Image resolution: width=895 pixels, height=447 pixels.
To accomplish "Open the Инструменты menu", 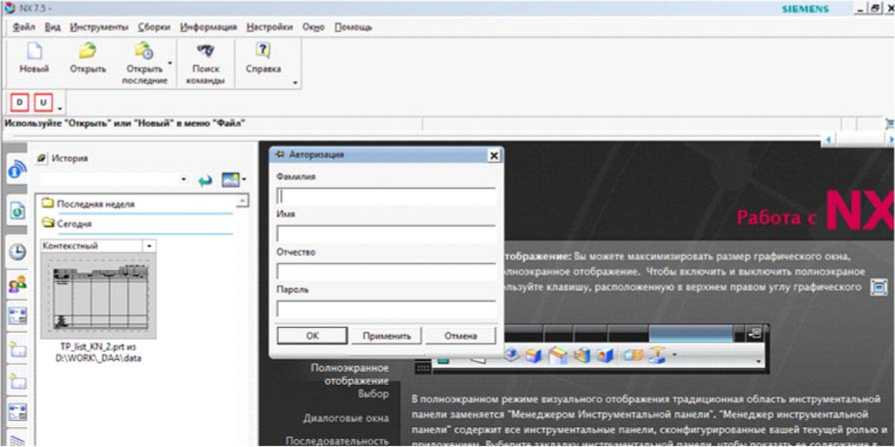I will click(x=99, y=27).
